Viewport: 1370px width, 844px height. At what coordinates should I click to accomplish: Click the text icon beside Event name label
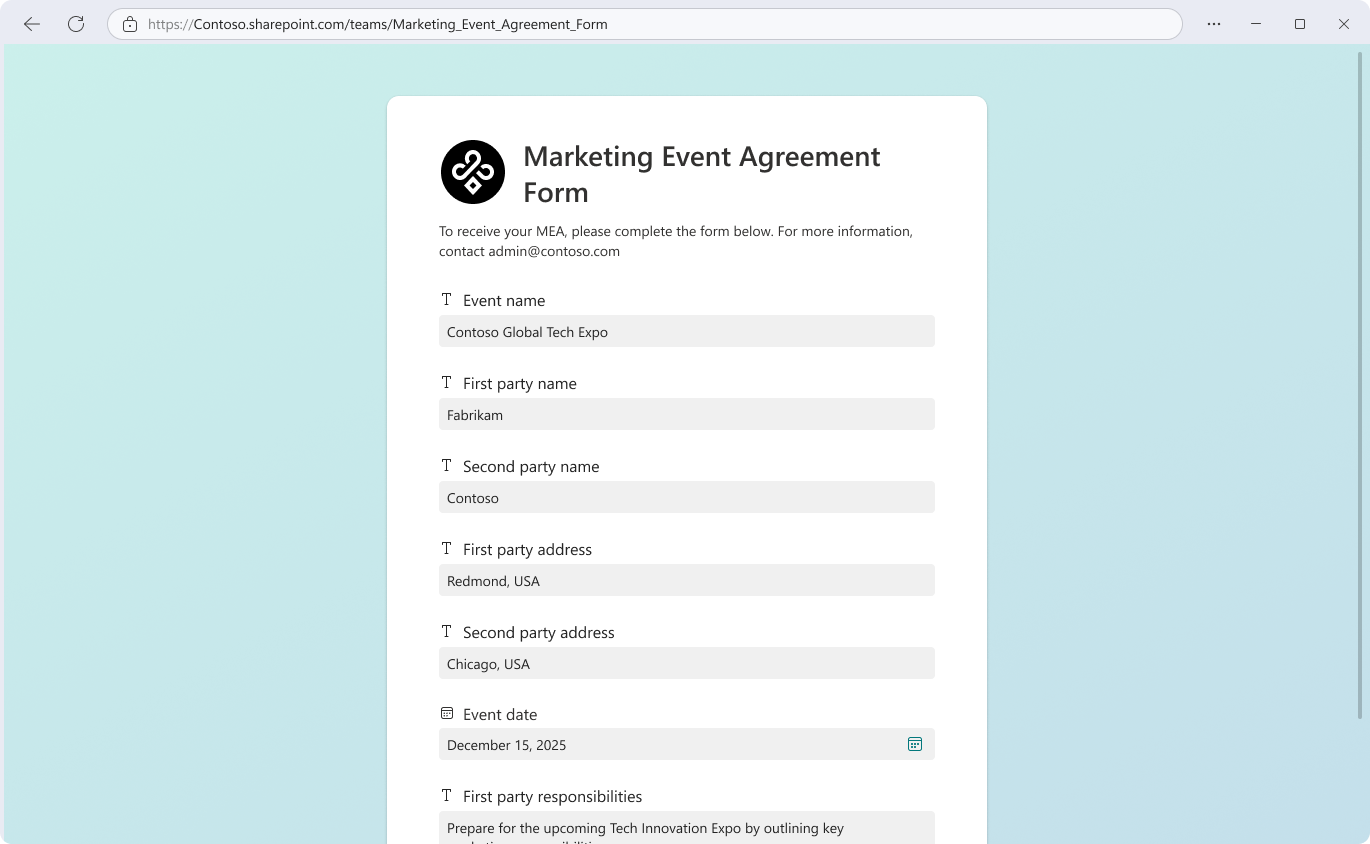pos(447,300)
